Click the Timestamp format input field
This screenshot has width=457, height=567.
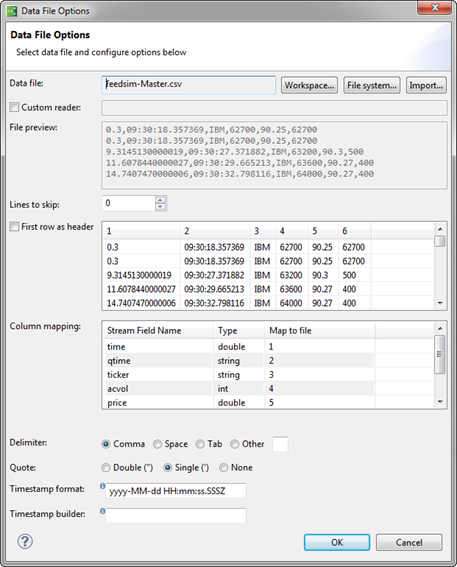click(x=176, y=491)
